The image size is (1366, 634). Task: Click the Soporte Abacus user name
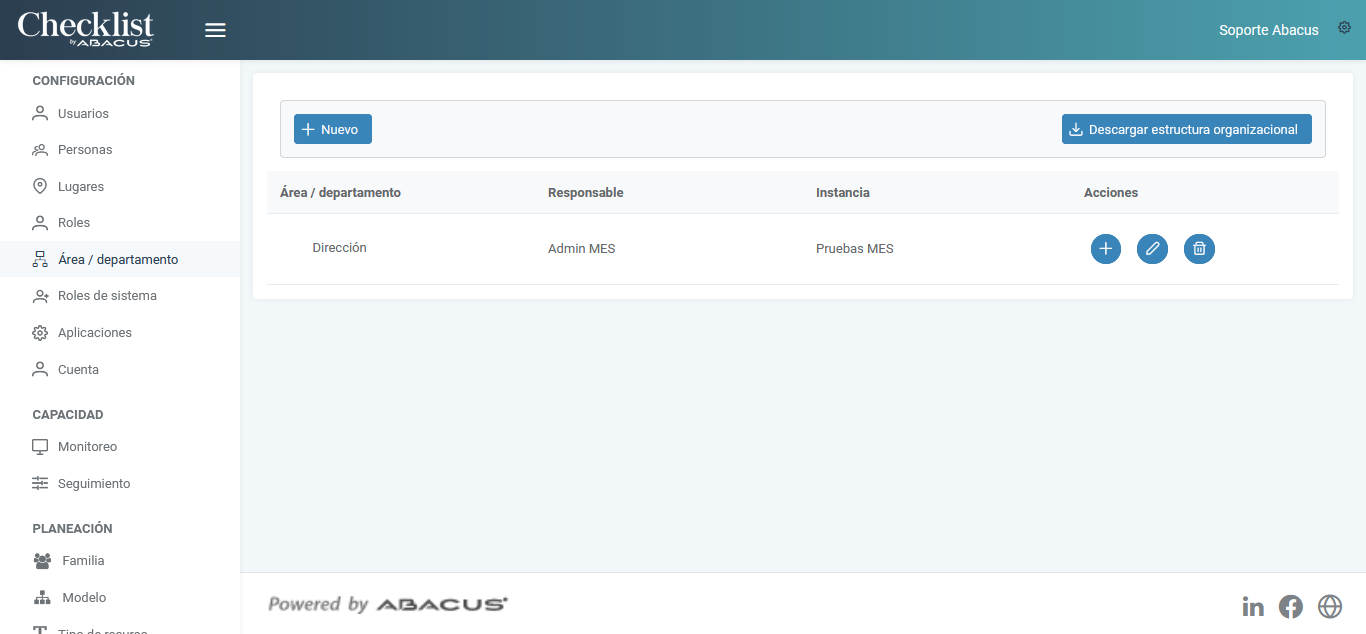click(1268, 30)
